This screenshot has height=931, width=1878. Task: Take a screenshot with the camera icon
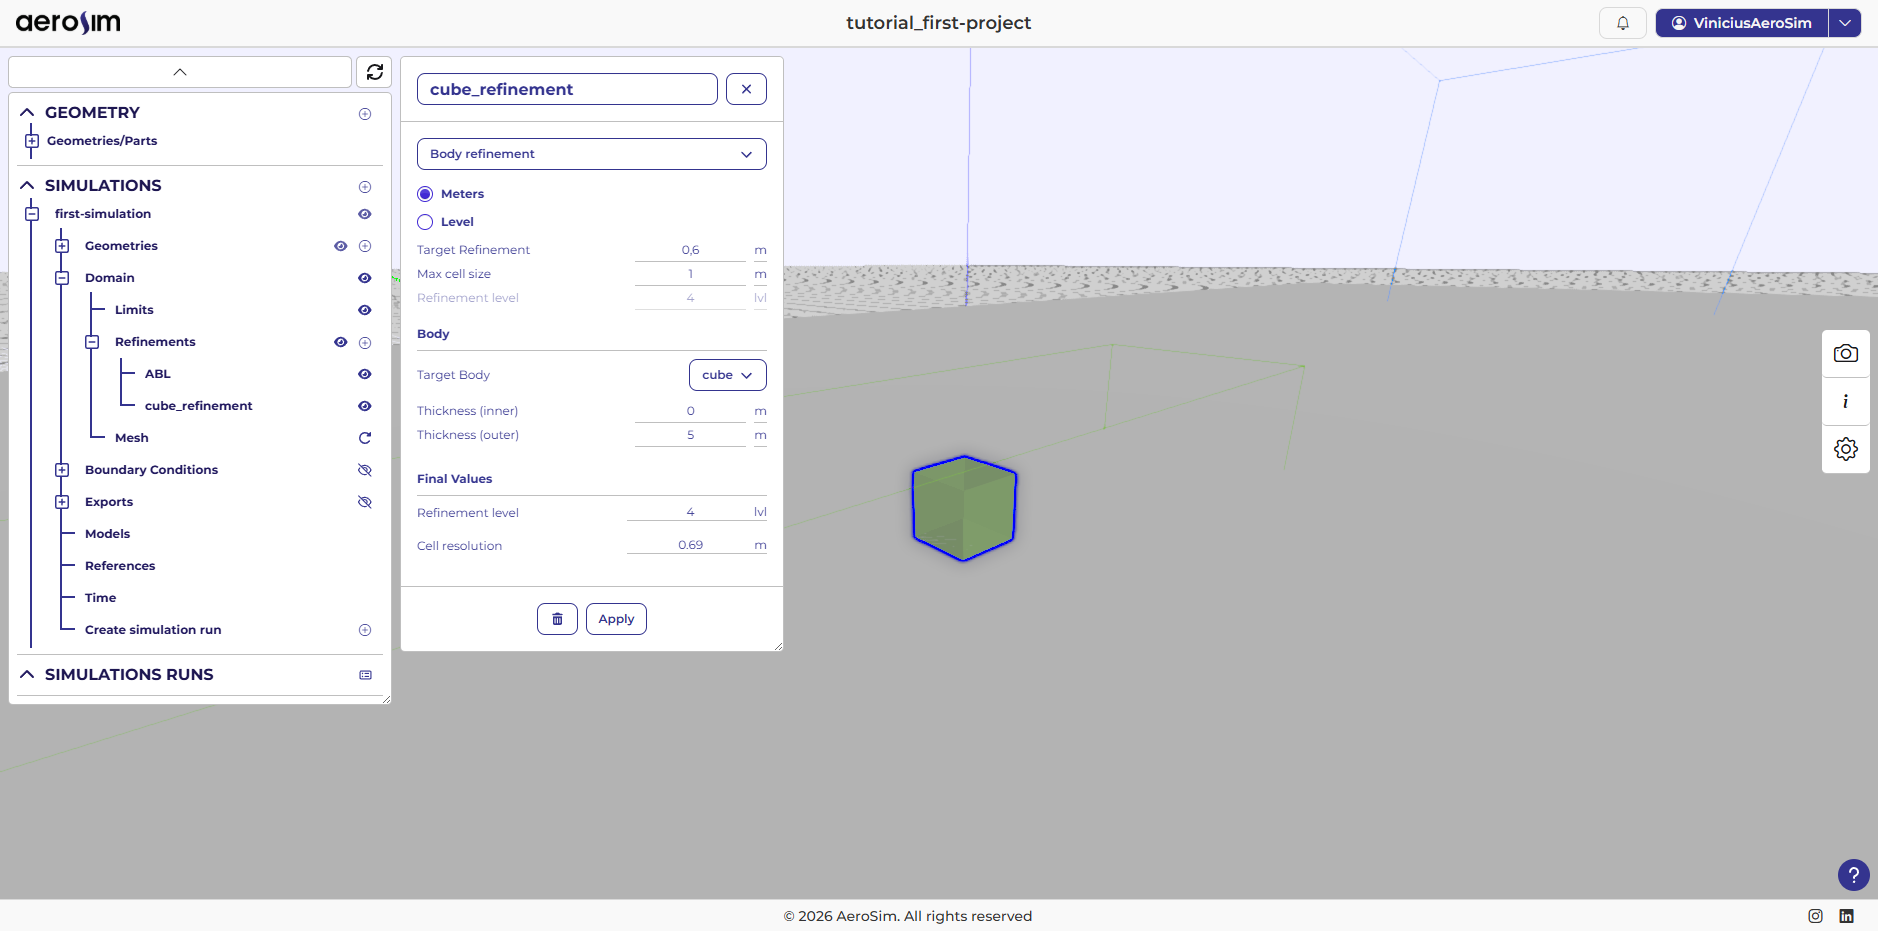pos(1845,353)
